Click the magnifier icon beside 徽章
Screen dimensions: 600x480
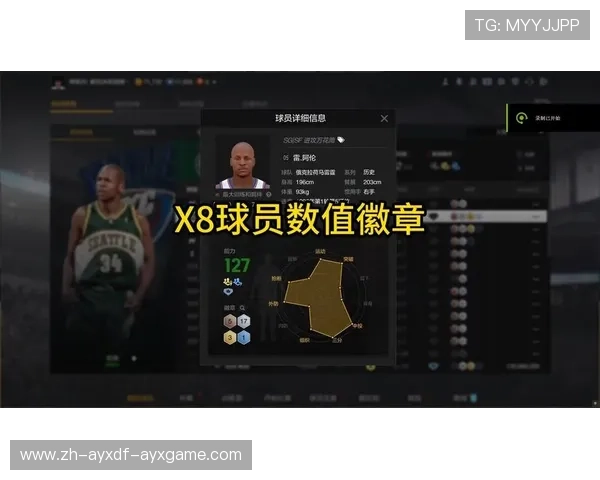(242, 308)
